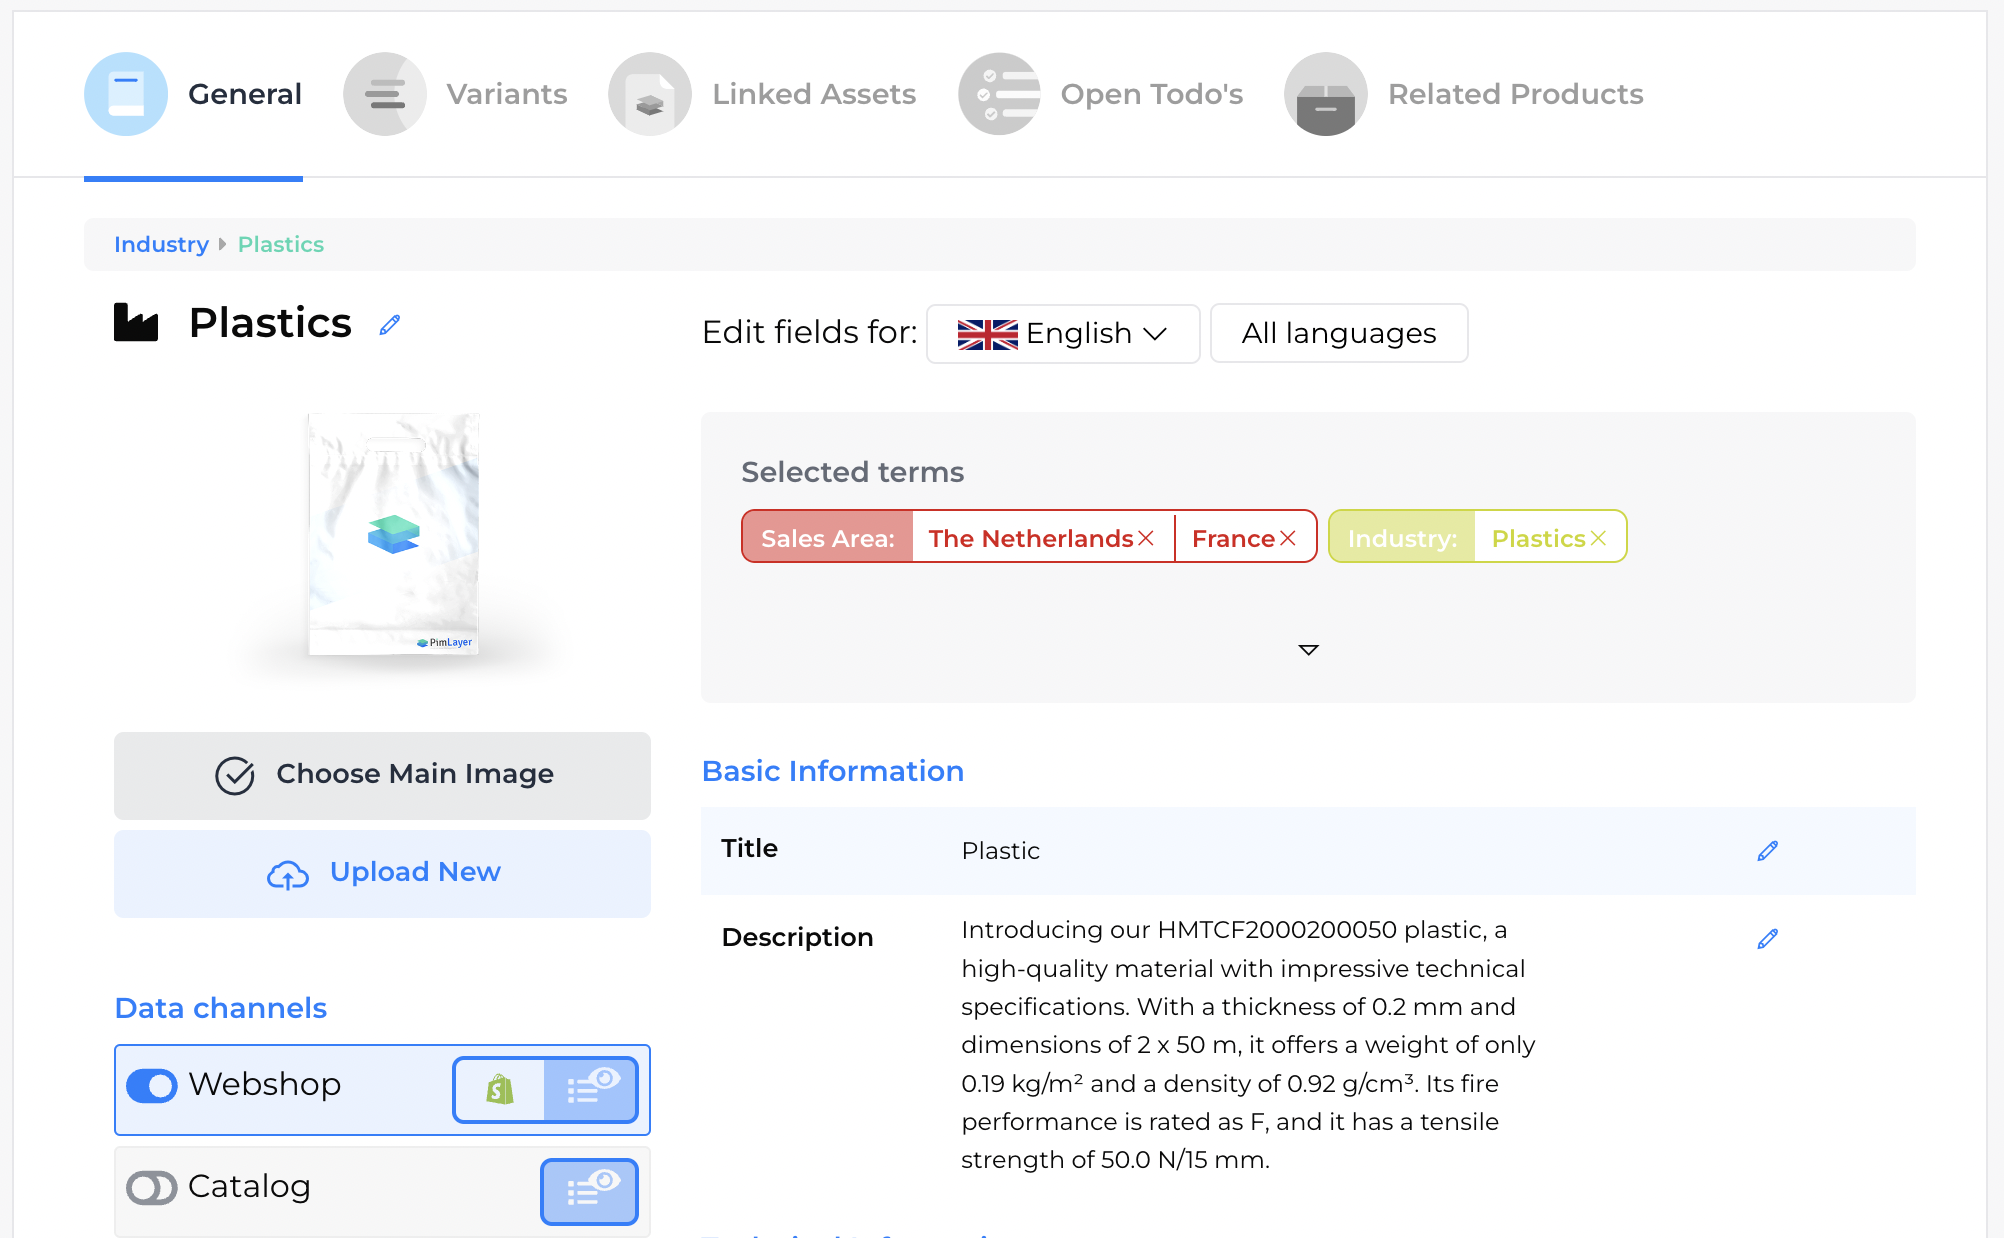2004x1238 pixels.
Task: Remove Plastics term from Industry tag
Action: [1599, 538]
